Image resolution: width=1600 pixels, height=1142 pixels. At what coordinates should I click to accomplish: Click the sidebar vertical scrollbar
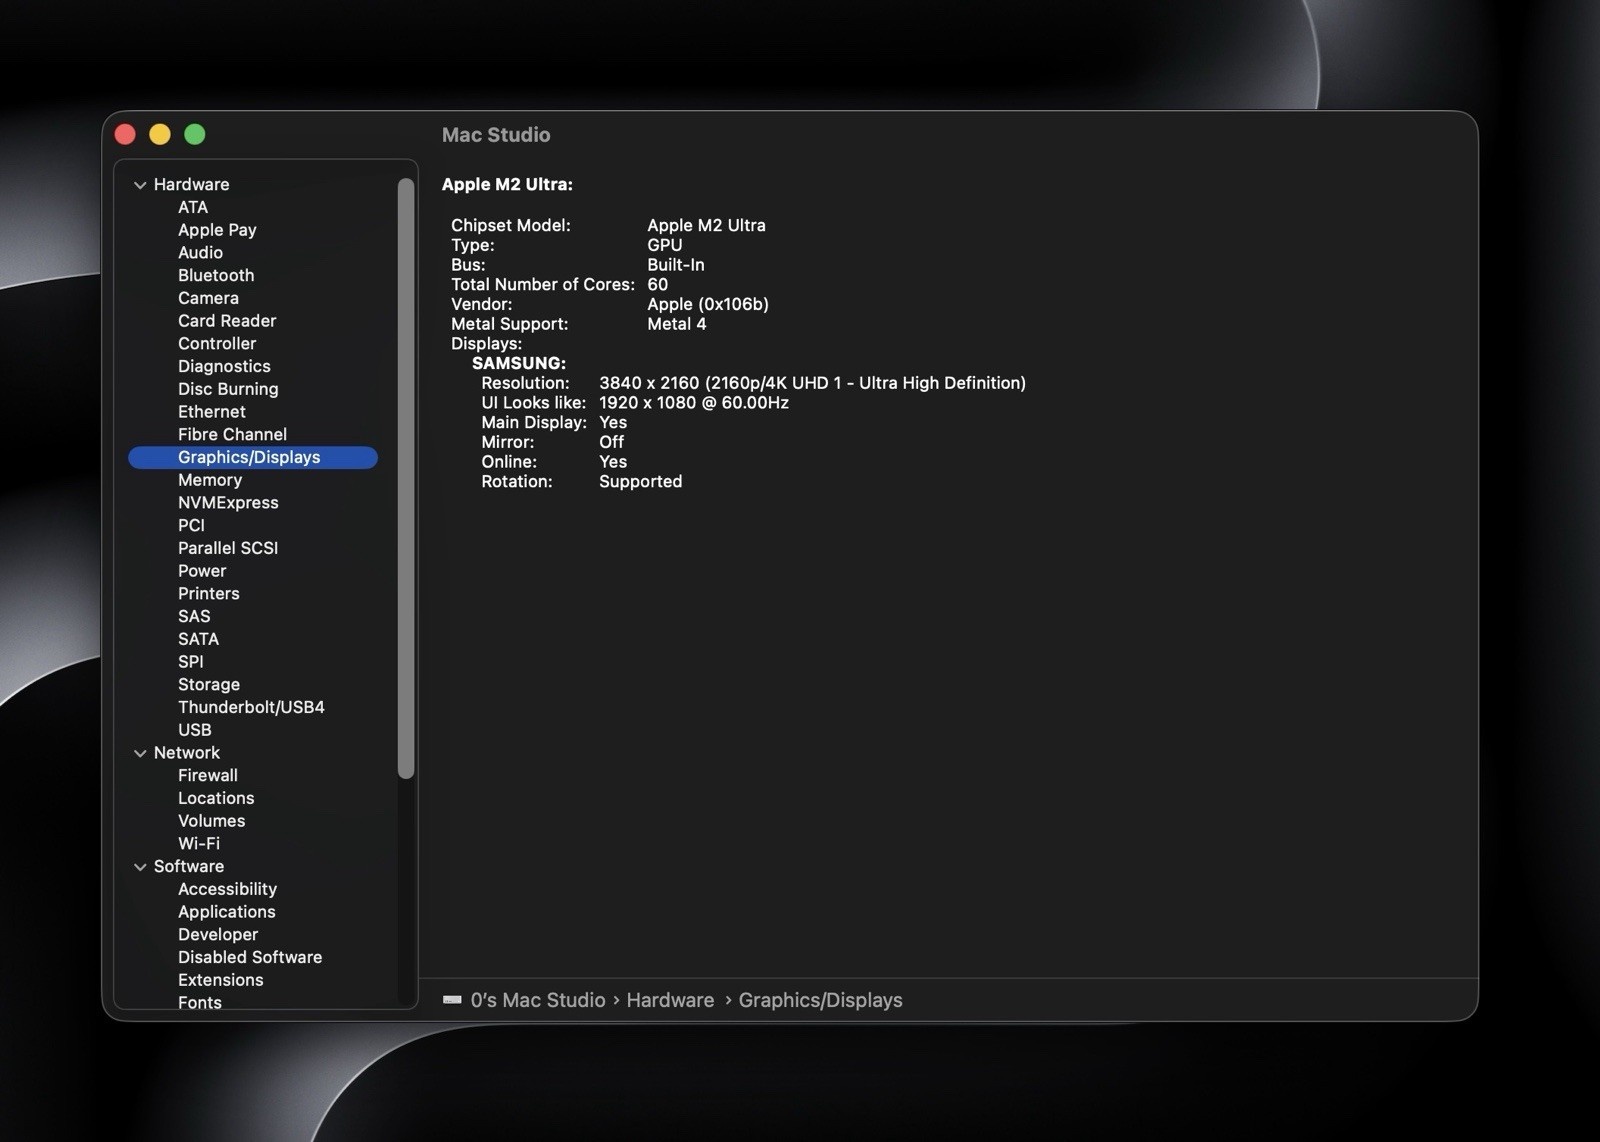(x=406, y=478)
